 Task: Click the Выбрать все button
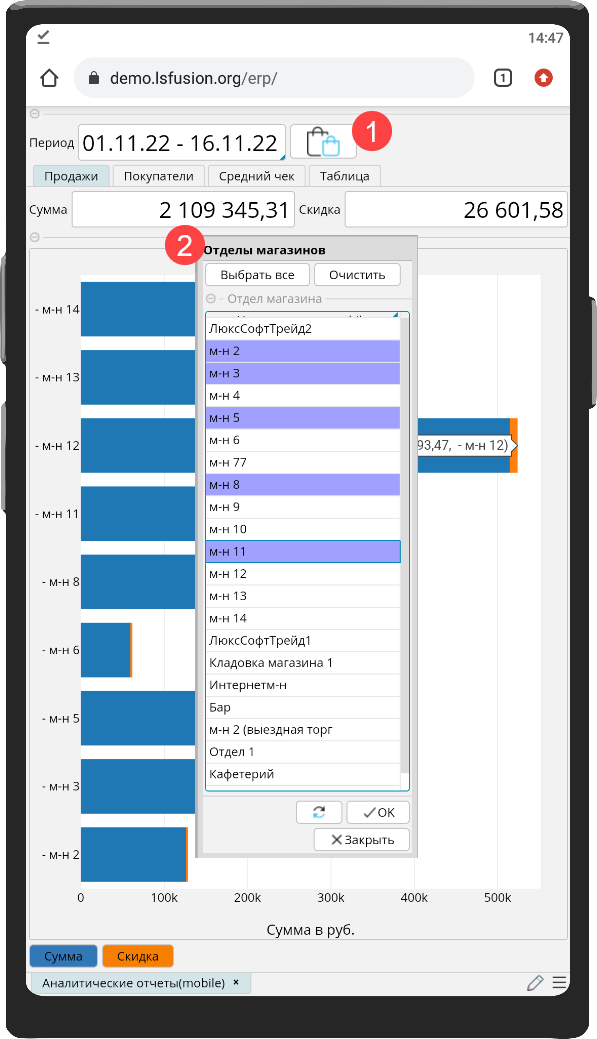coord(257,274)
